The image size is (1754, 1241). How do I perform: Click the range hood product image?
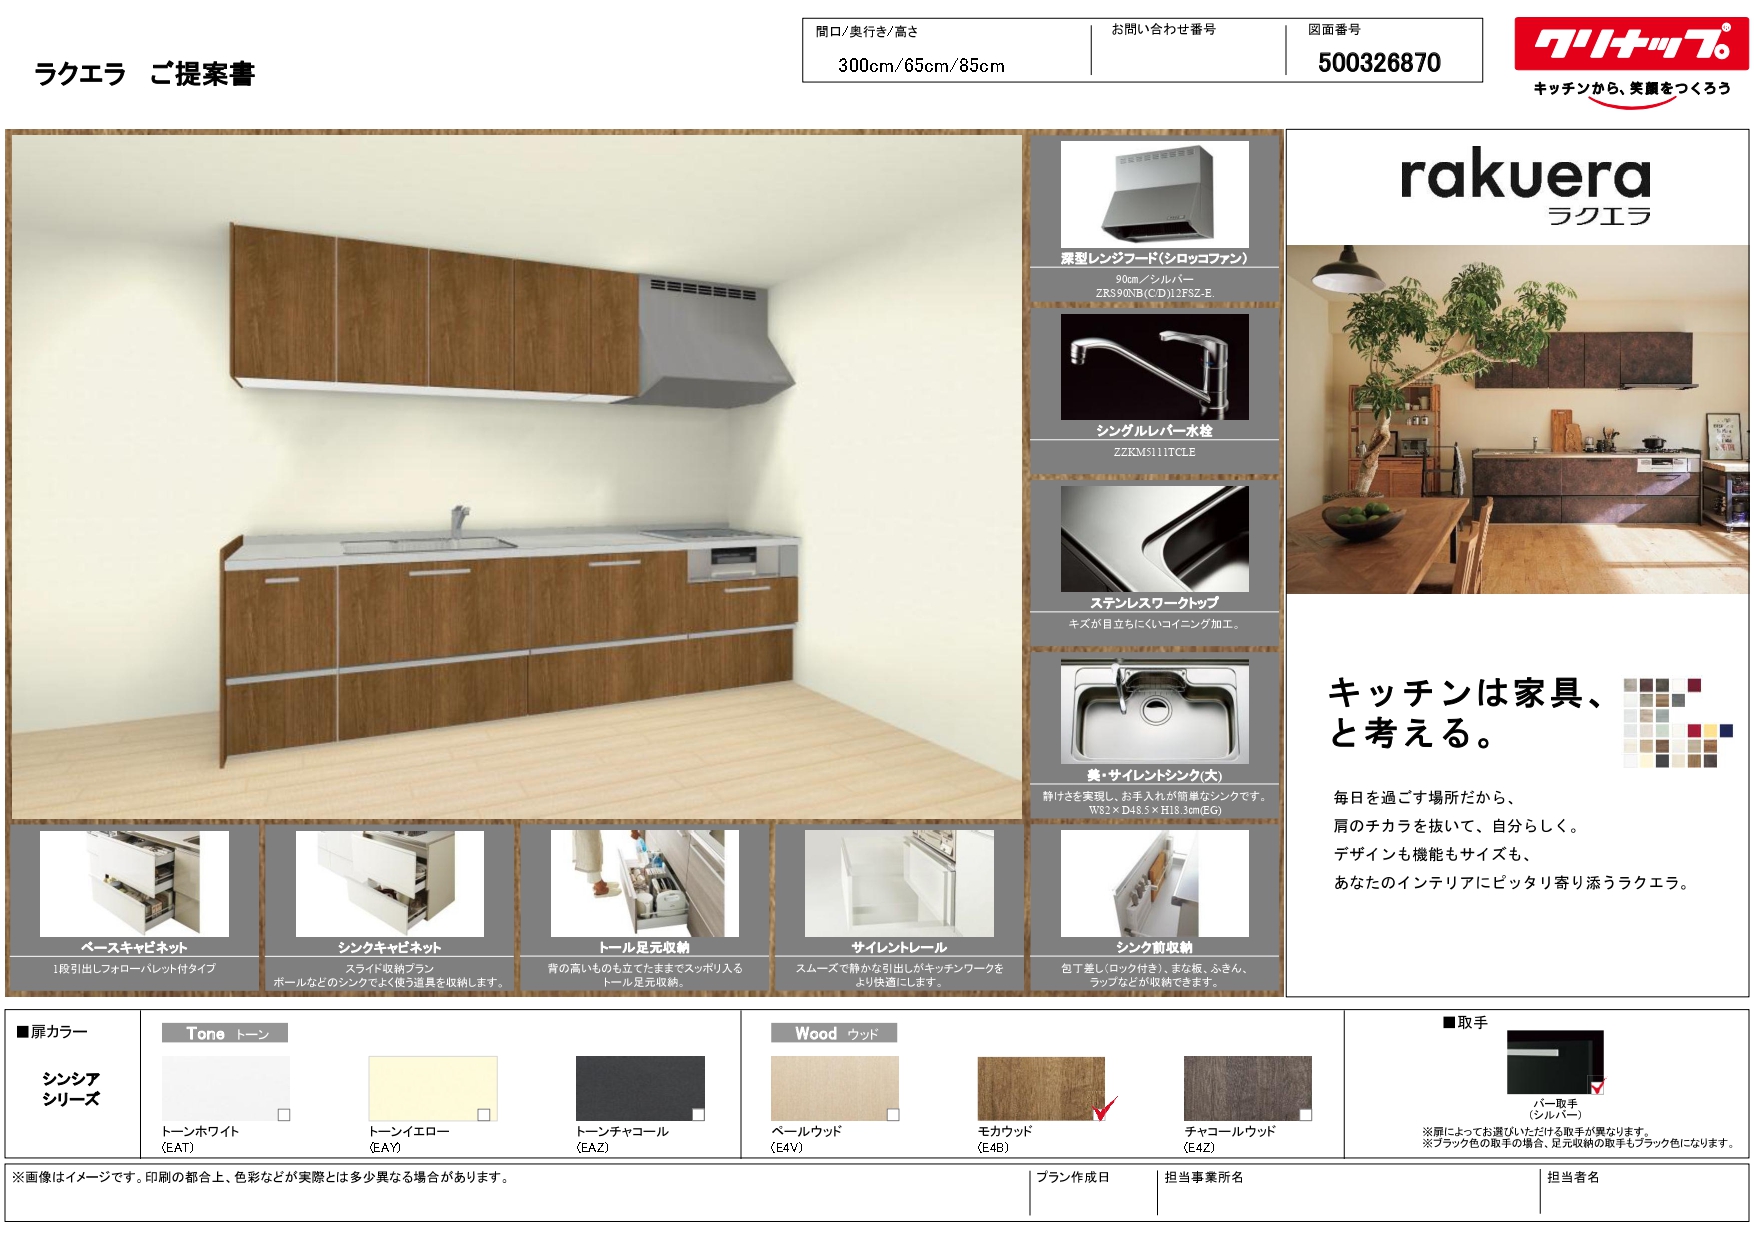point(1154,194)
